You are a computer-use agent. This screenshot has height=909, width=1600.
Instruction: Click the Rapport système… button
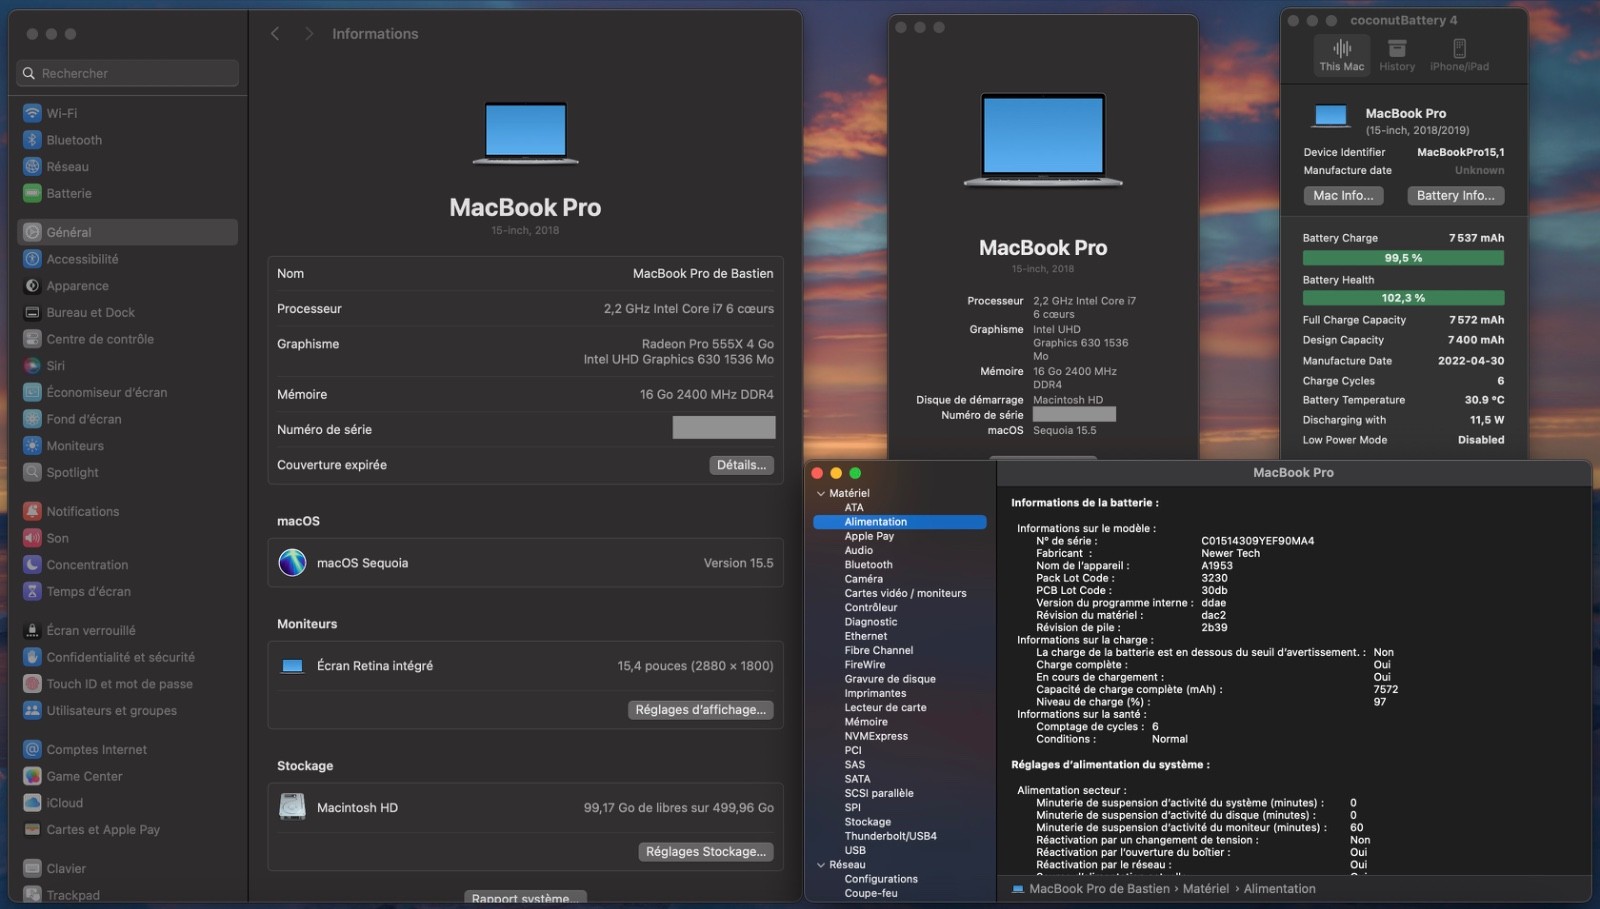525,898
